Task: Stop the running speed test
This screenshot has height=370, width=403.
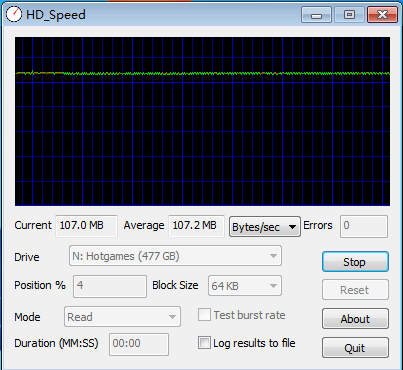Action: tap(355, 262)
